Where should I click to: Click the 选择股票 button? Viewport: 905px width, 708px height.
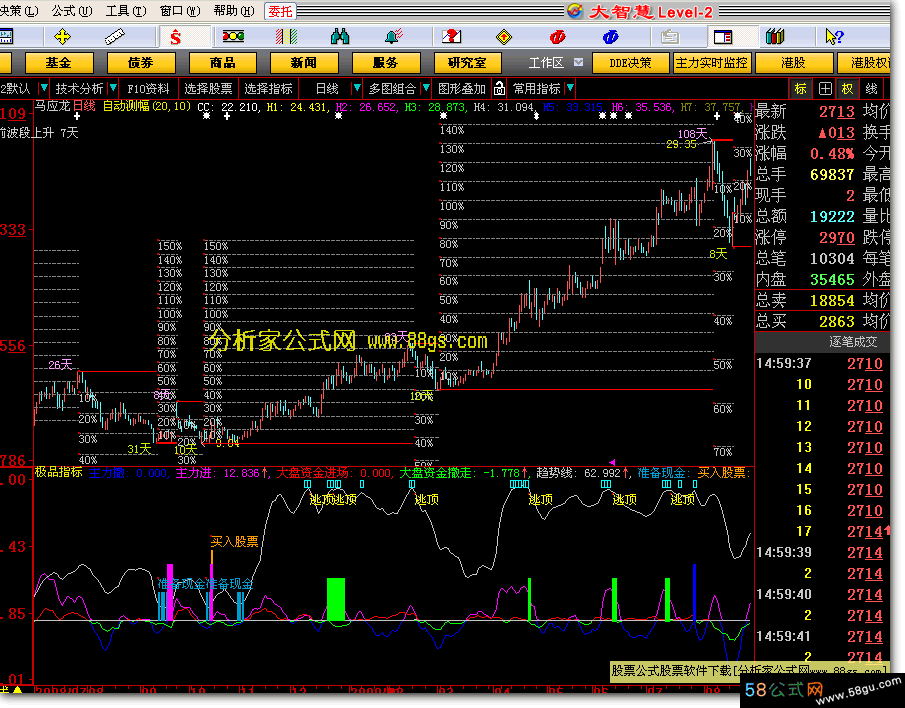(208, 88)
